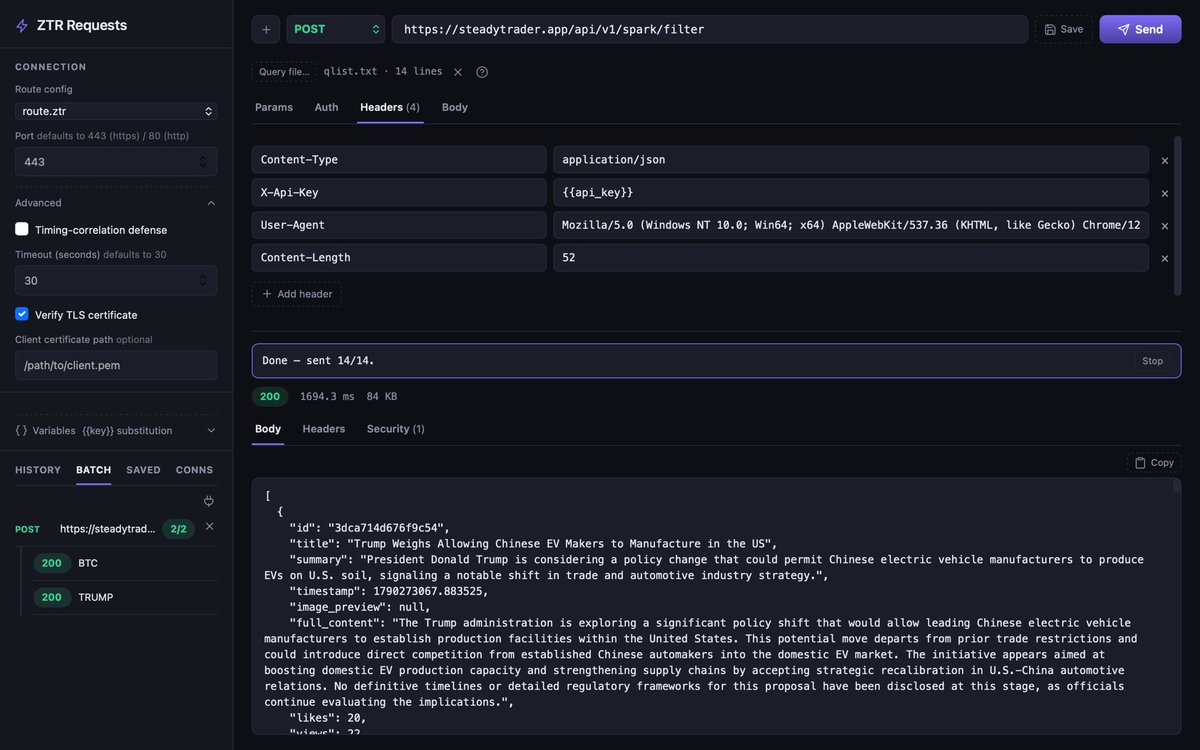Stop the batch run
1200x750 pixels.
click(1152, 361)
